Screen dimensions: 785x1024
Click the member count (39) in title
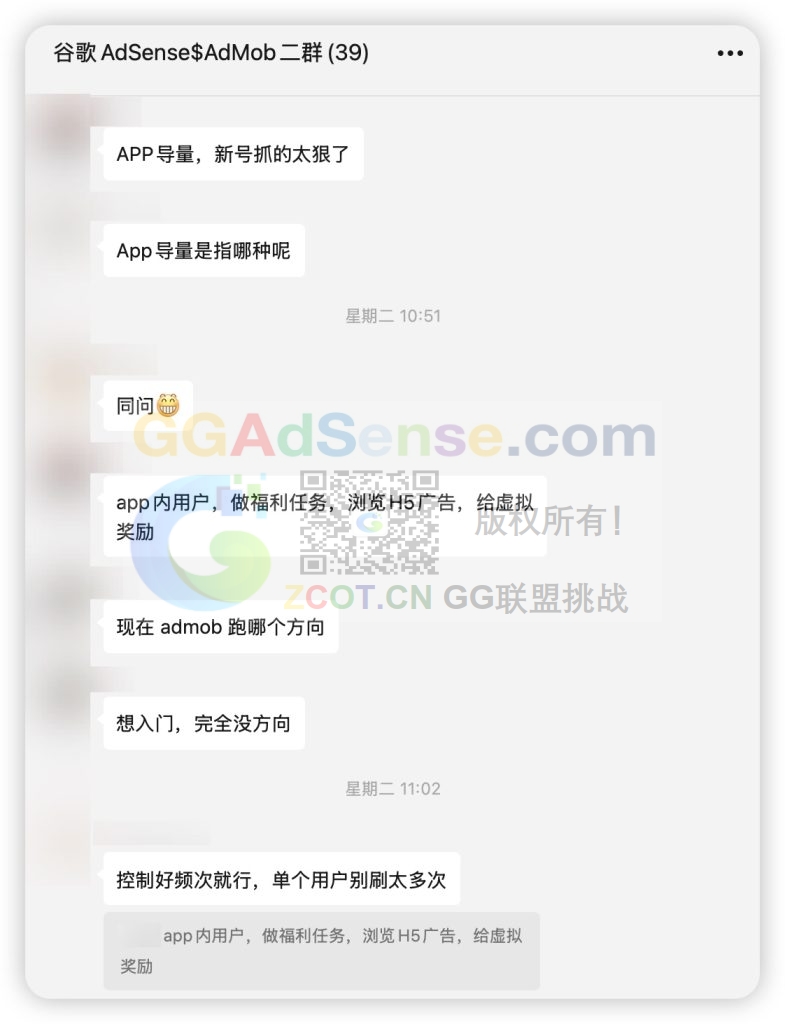(348, 52)
